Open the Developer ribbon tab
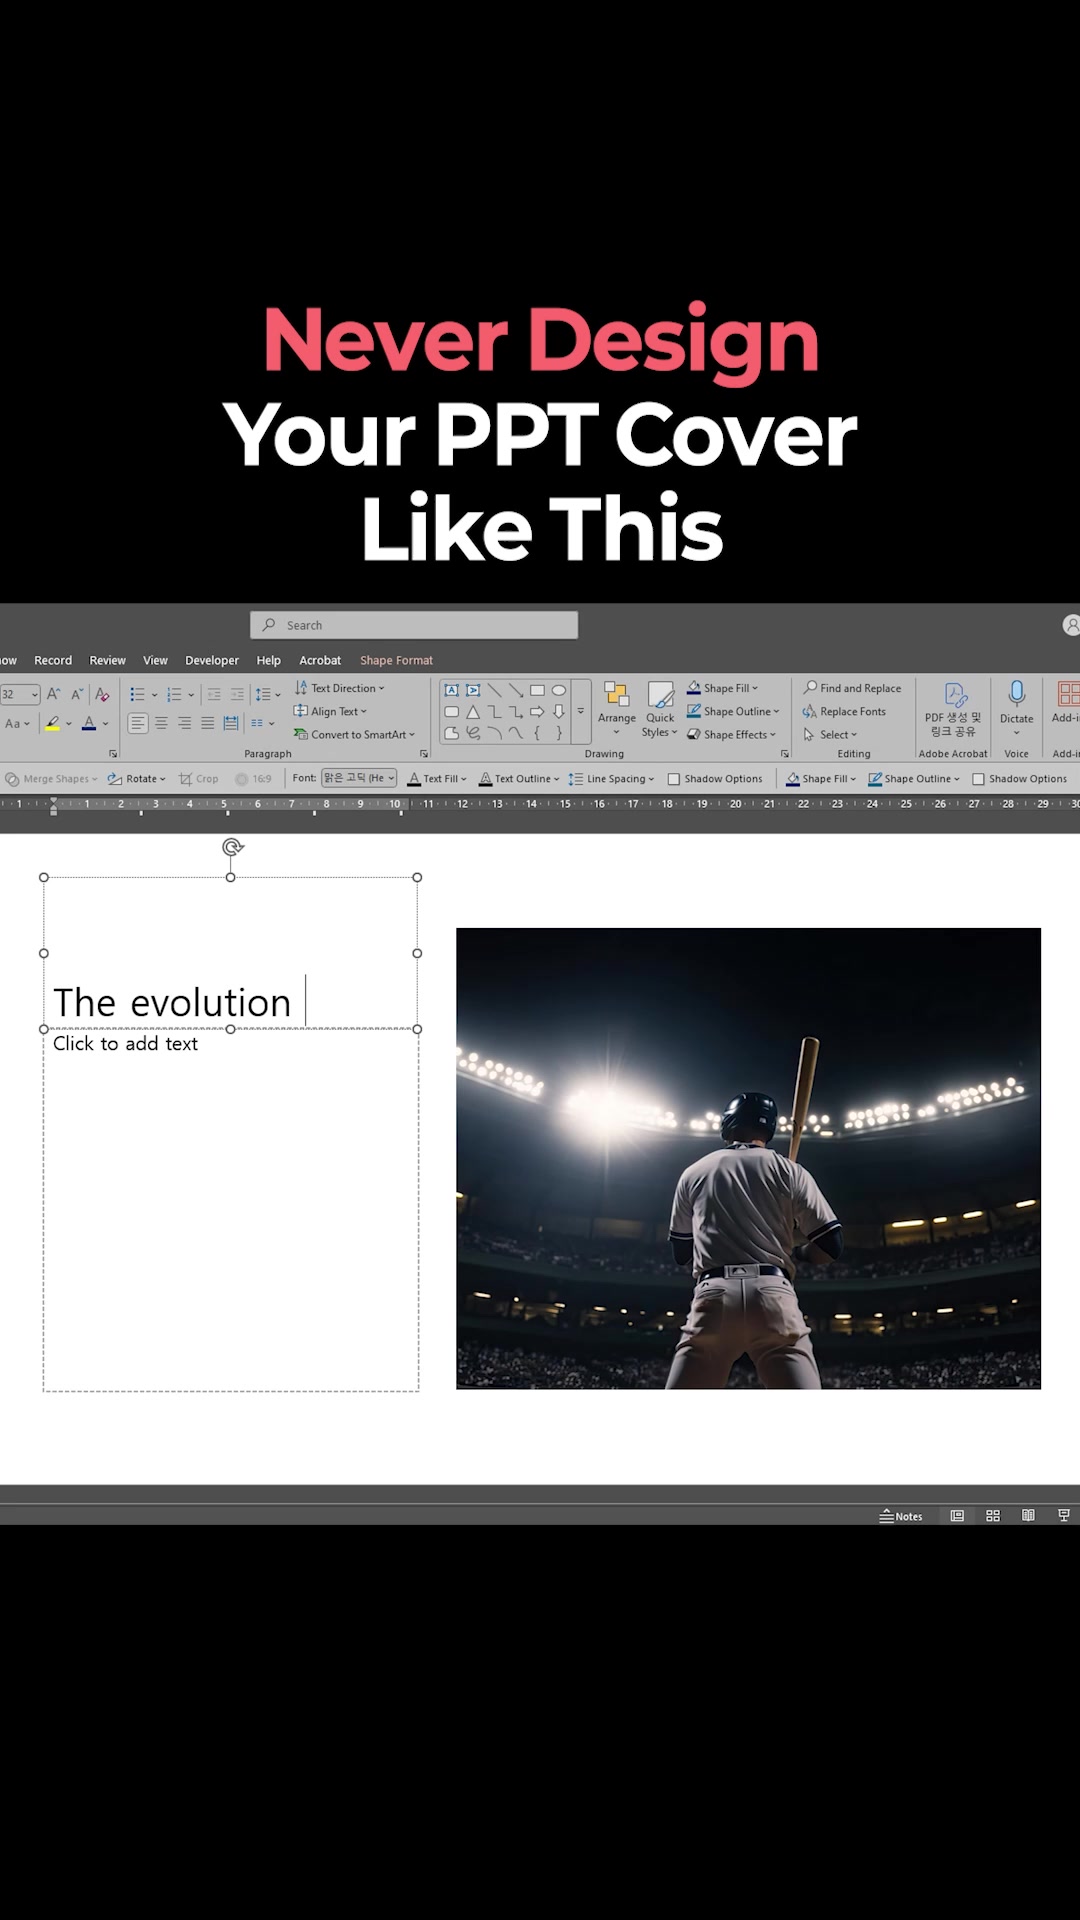 (212, 660)
